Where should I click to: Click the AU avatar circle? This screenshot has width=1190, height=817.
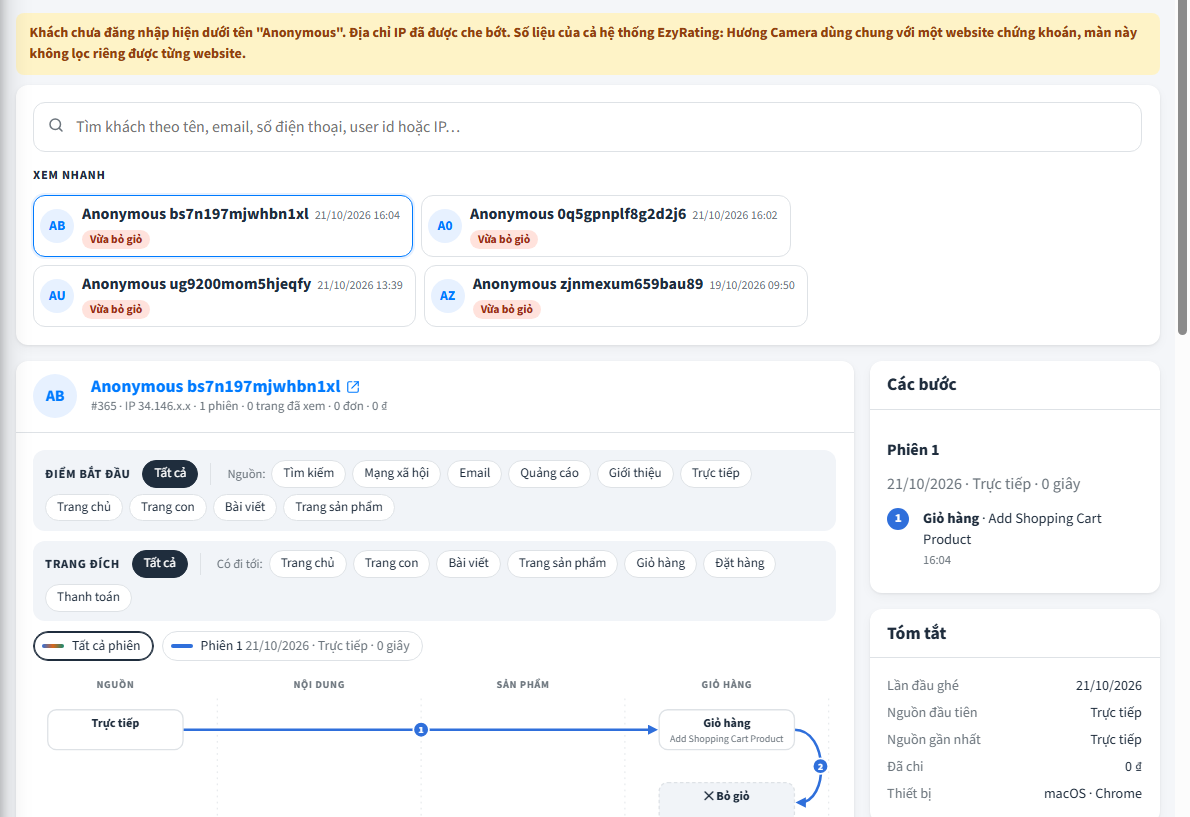tap(57, 296)
